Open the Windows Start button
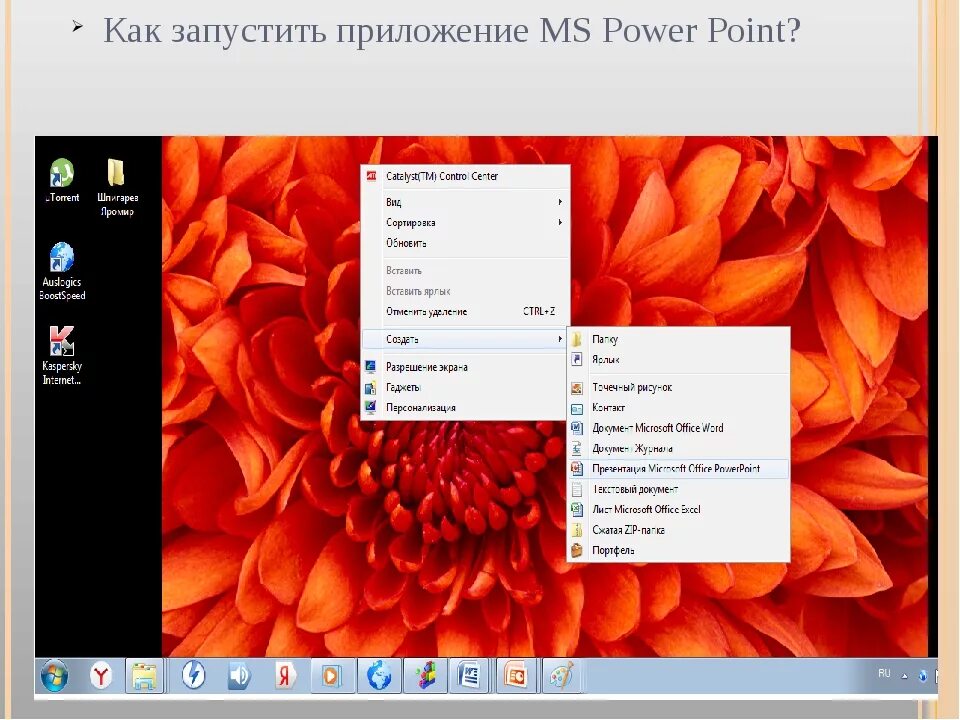This screenshot has width=960, height=720. [54, 676]
